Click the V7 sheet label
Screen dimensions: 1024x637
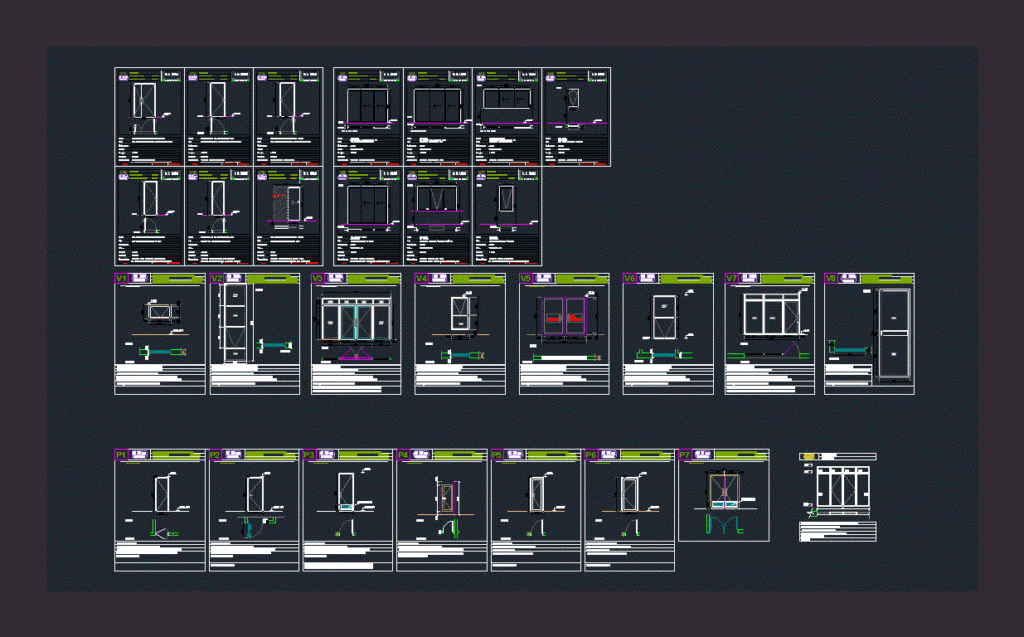point(731,278)
